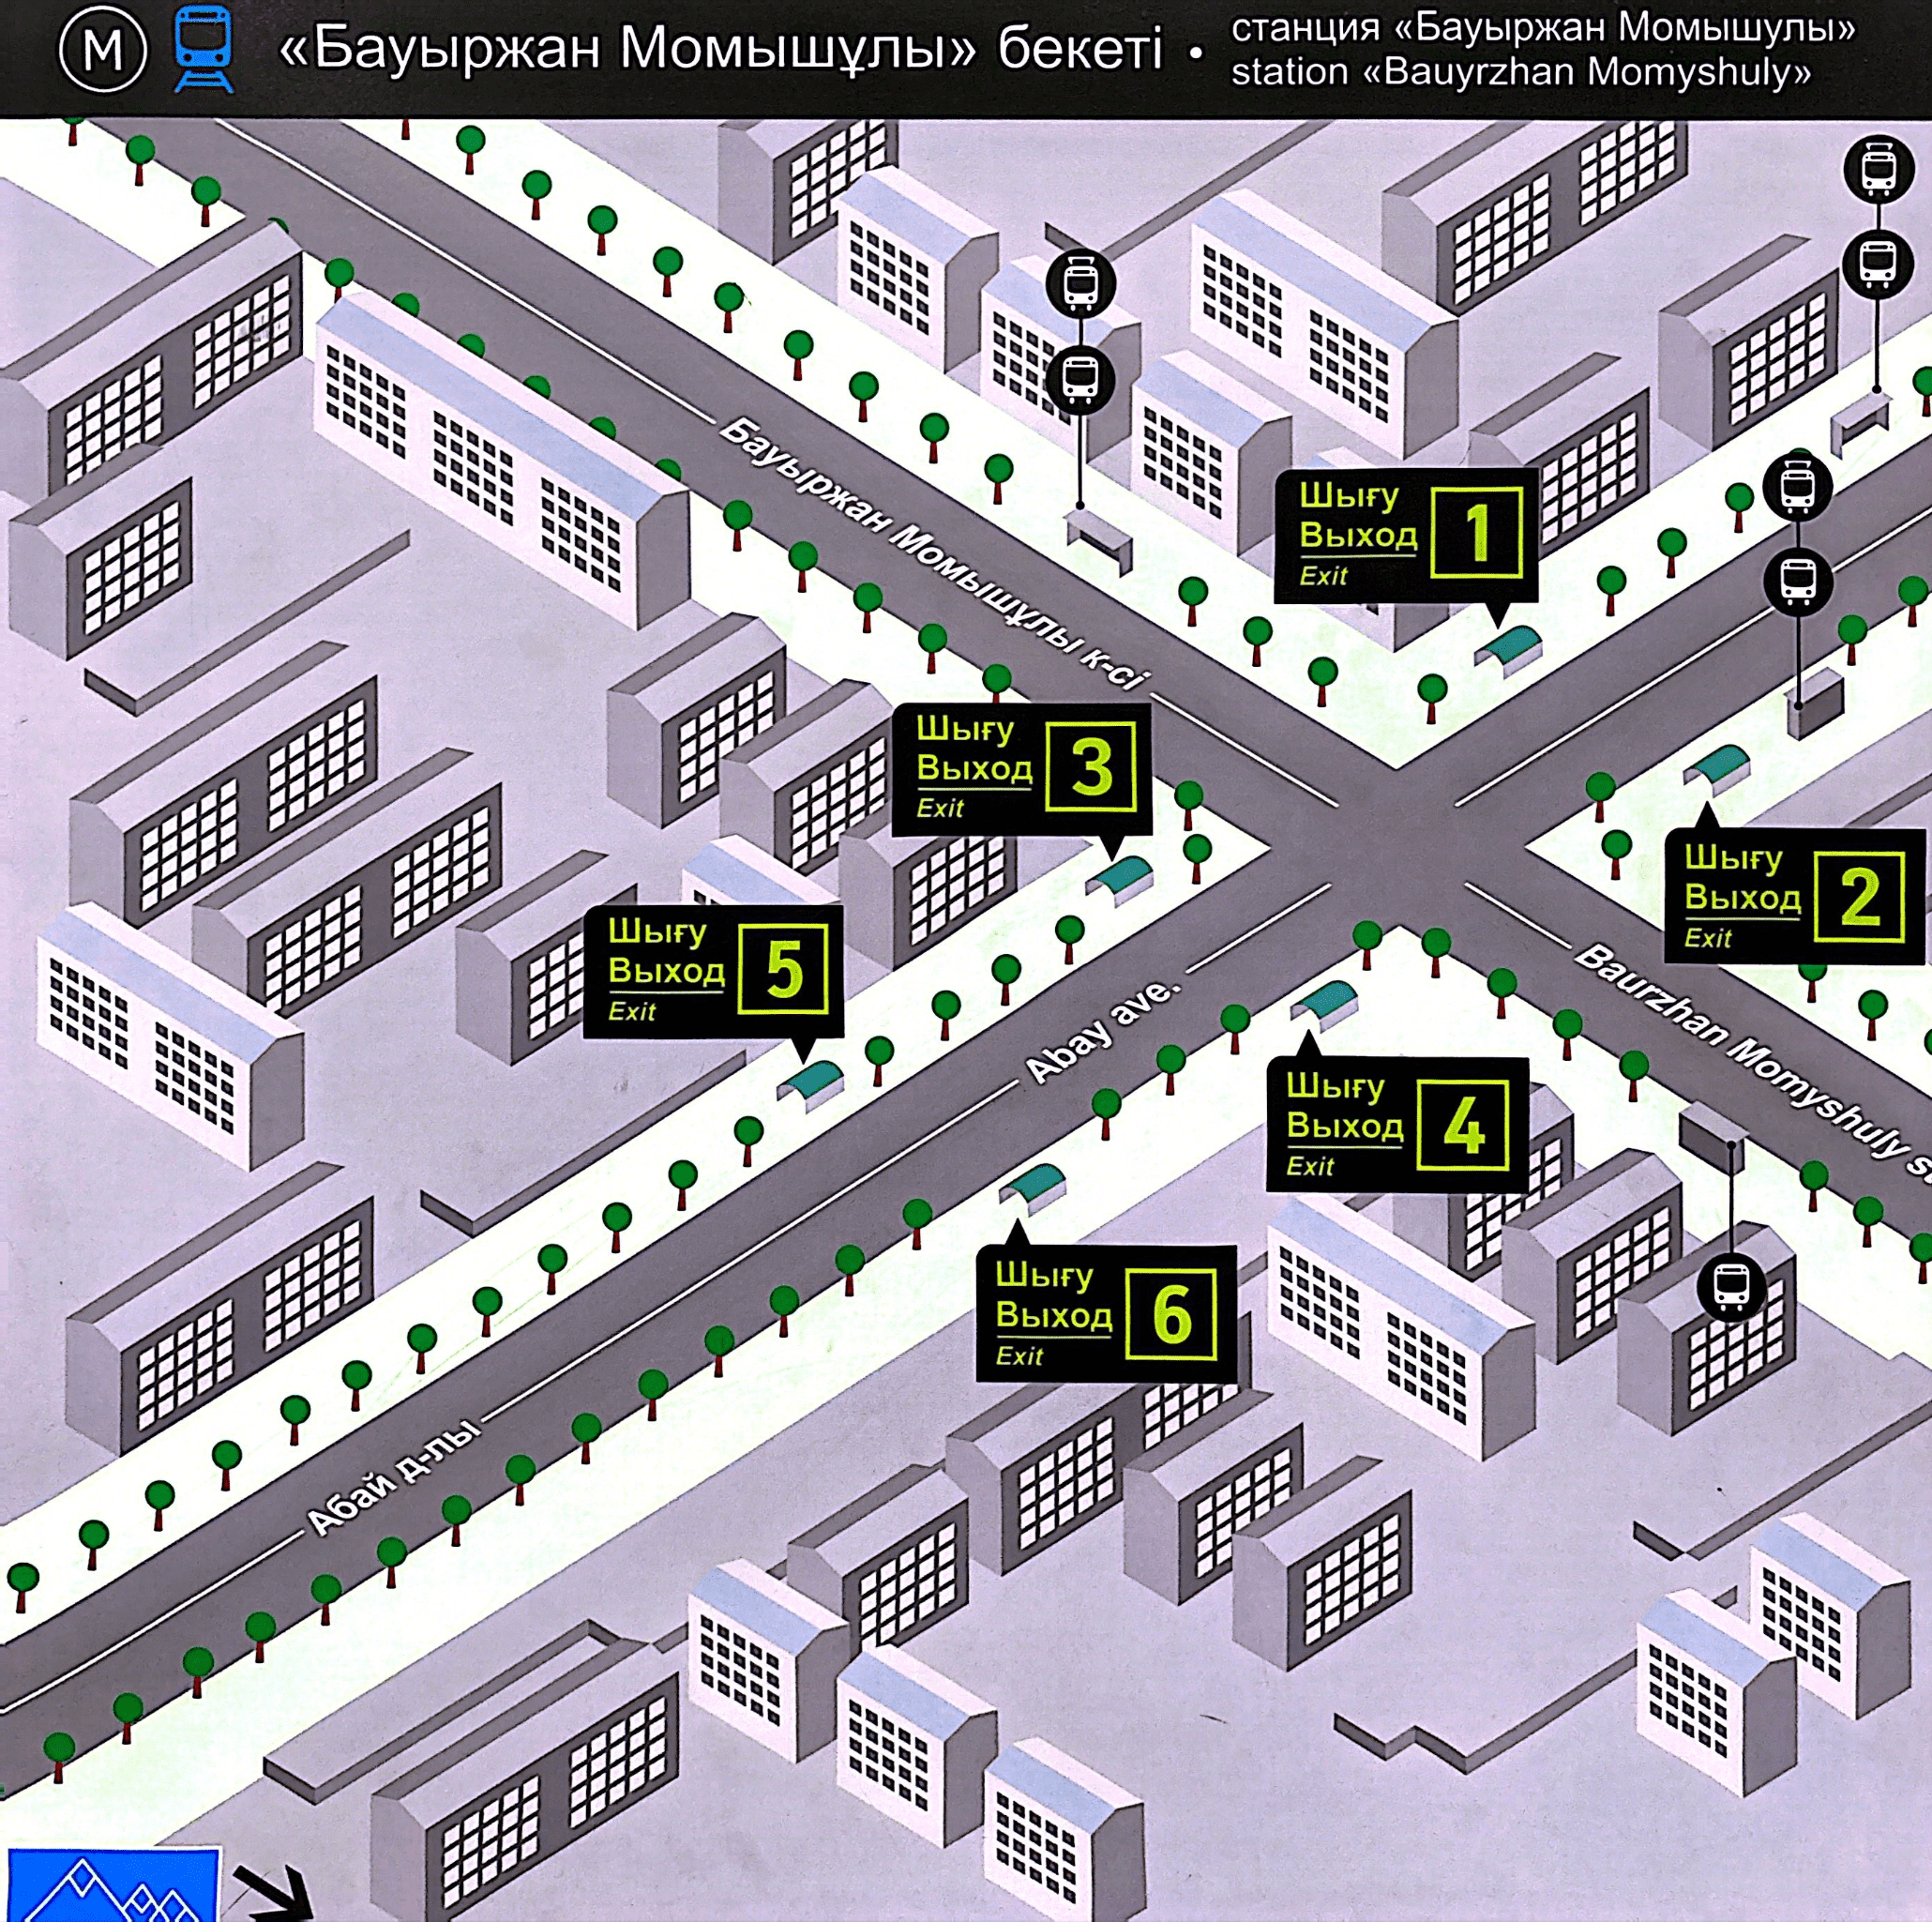Click the black arrow beside mountain logo
Image resolution: width=1932 pixels, height=1922 pixels.
pos(274,1890)
